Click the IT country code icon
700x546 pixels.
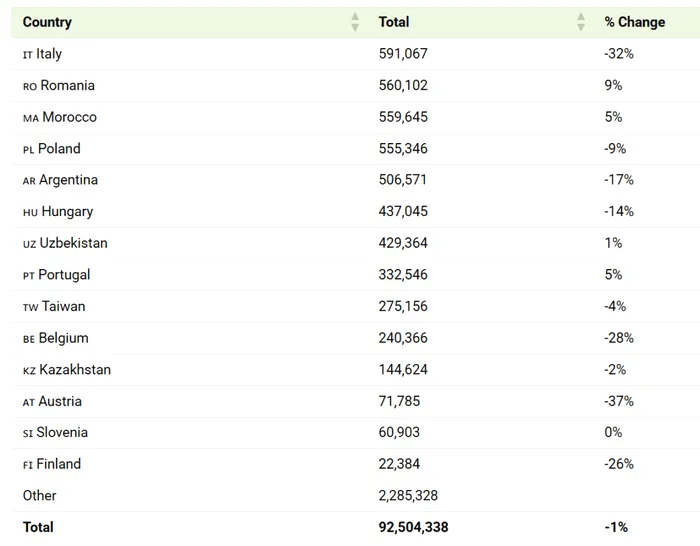click(x=28, y=55)
